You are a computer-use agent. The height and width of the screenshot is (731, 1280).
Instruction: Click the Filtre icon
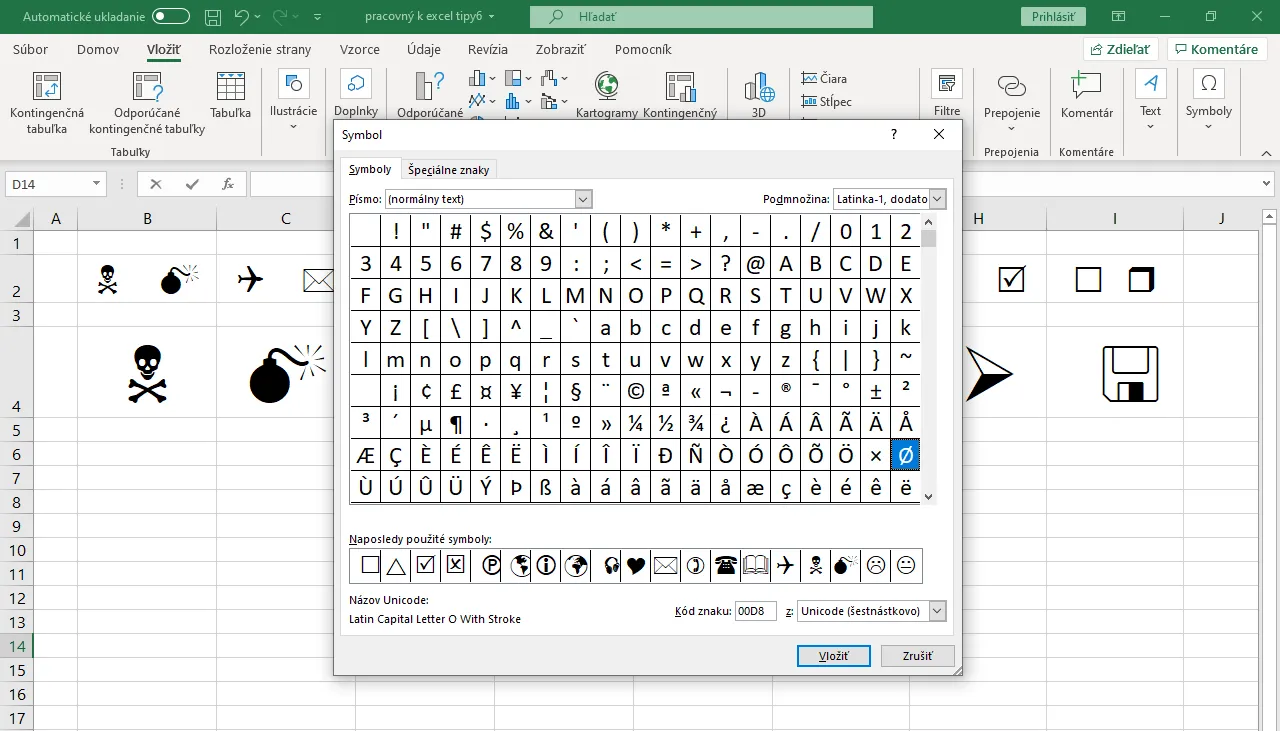(x=947, y=86)
